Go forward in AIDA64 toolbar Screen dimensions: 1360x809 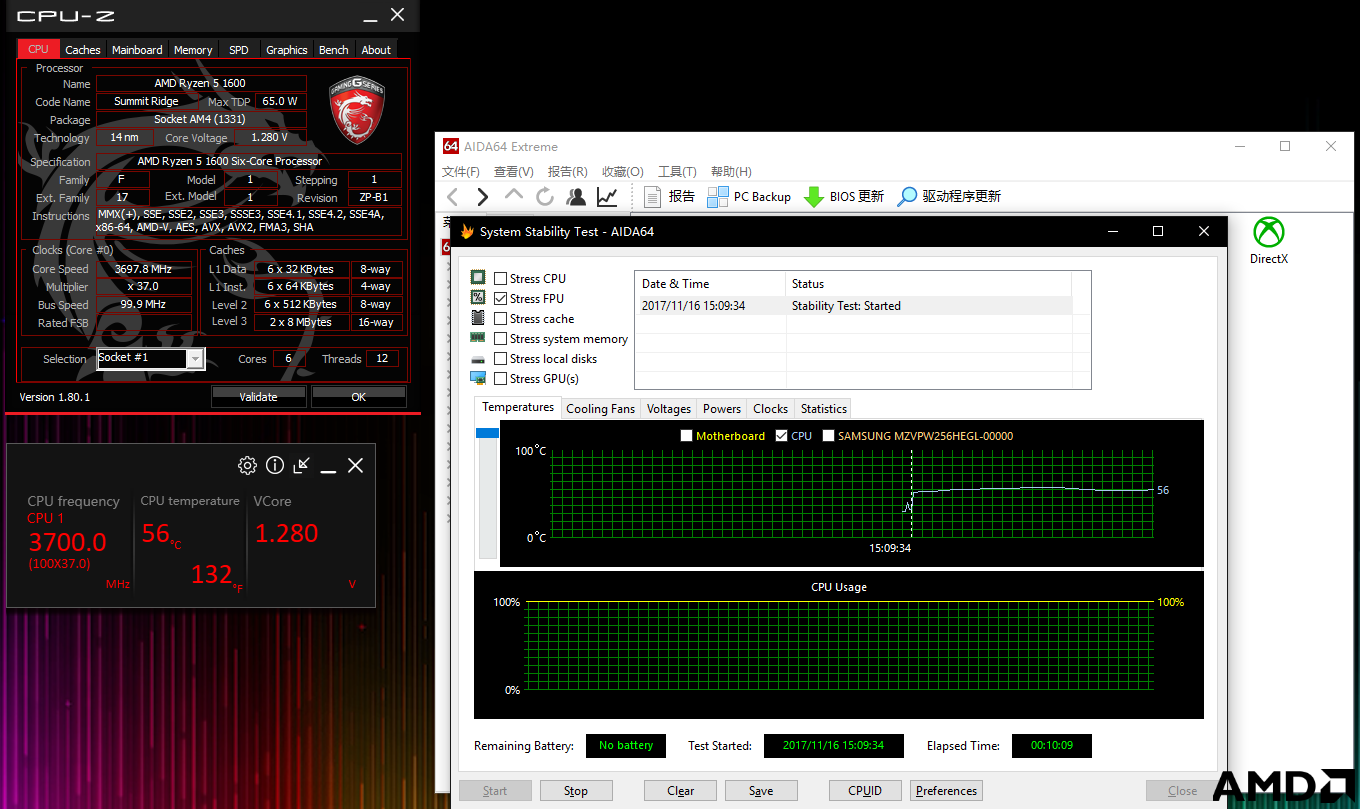[483, 197]
